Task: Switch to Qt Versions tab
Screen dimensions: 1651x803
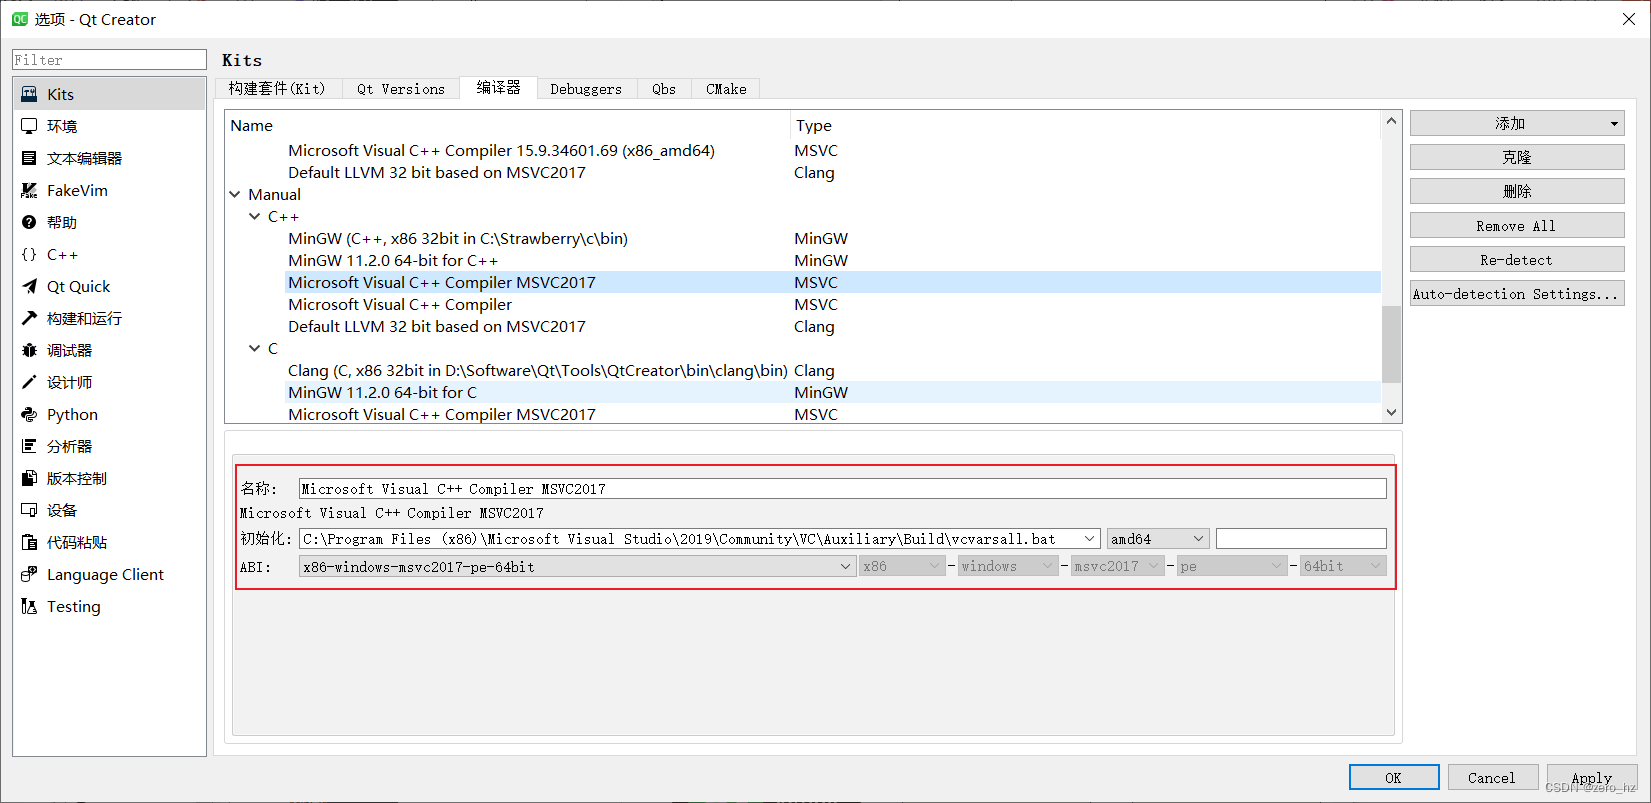Action: point(401,89)
